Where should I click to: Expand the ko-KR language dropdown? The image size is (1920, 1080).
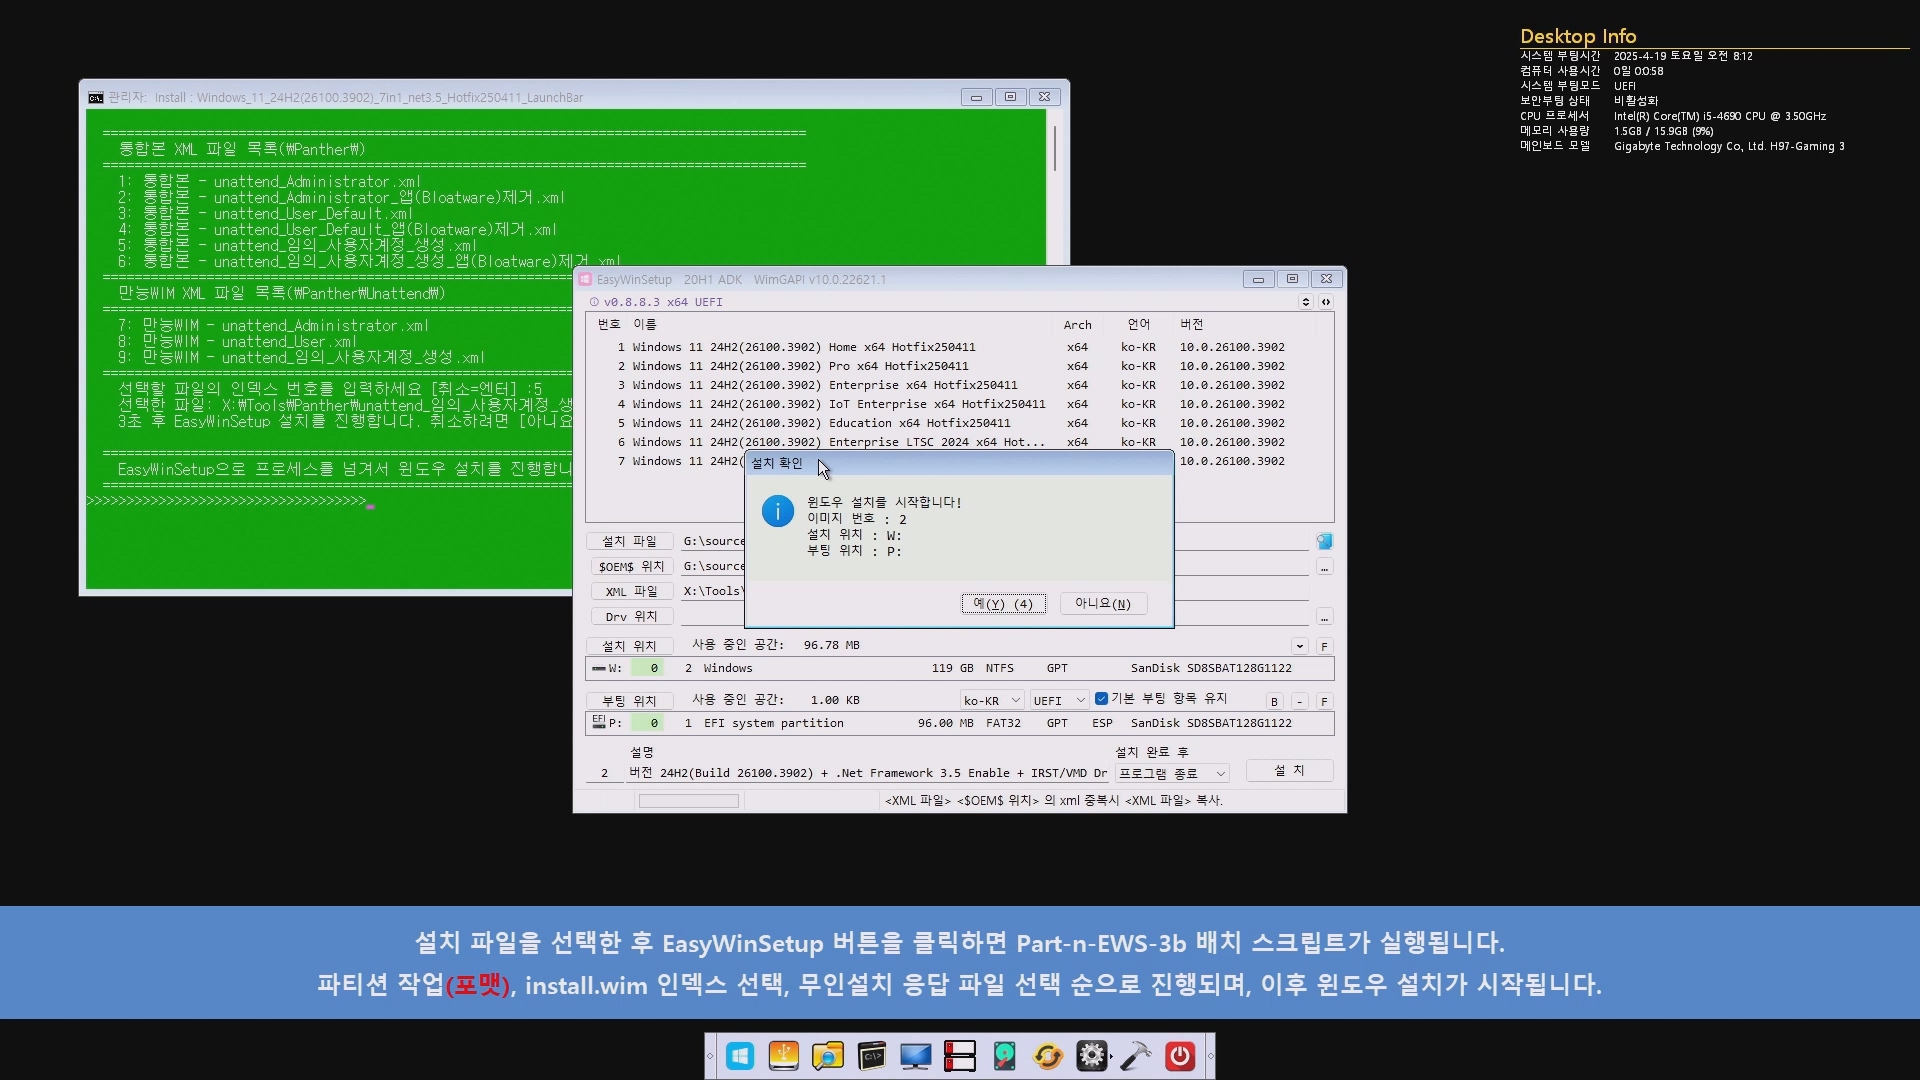coord(992,700)
